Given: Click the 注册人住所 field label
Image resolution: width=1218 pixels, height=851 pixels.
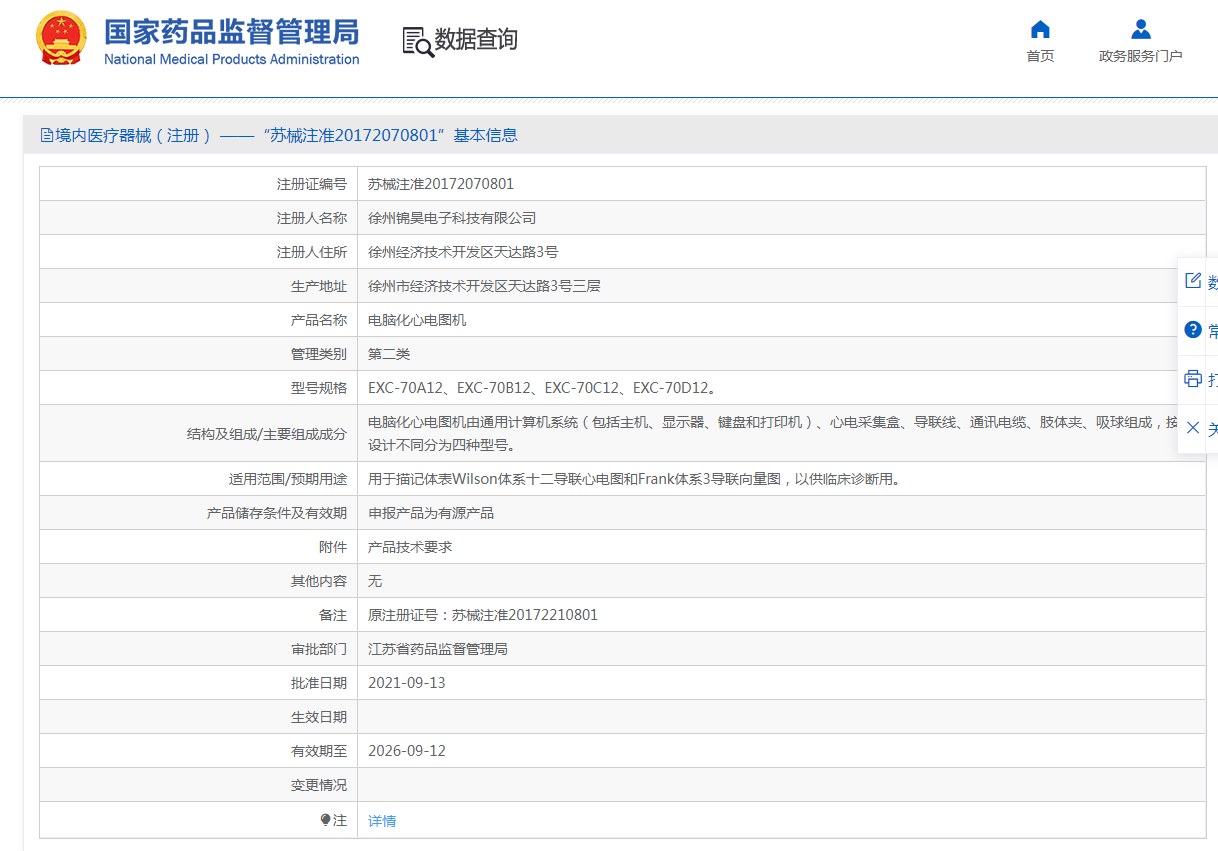Looking at the screenshot, I should (312, 252).
